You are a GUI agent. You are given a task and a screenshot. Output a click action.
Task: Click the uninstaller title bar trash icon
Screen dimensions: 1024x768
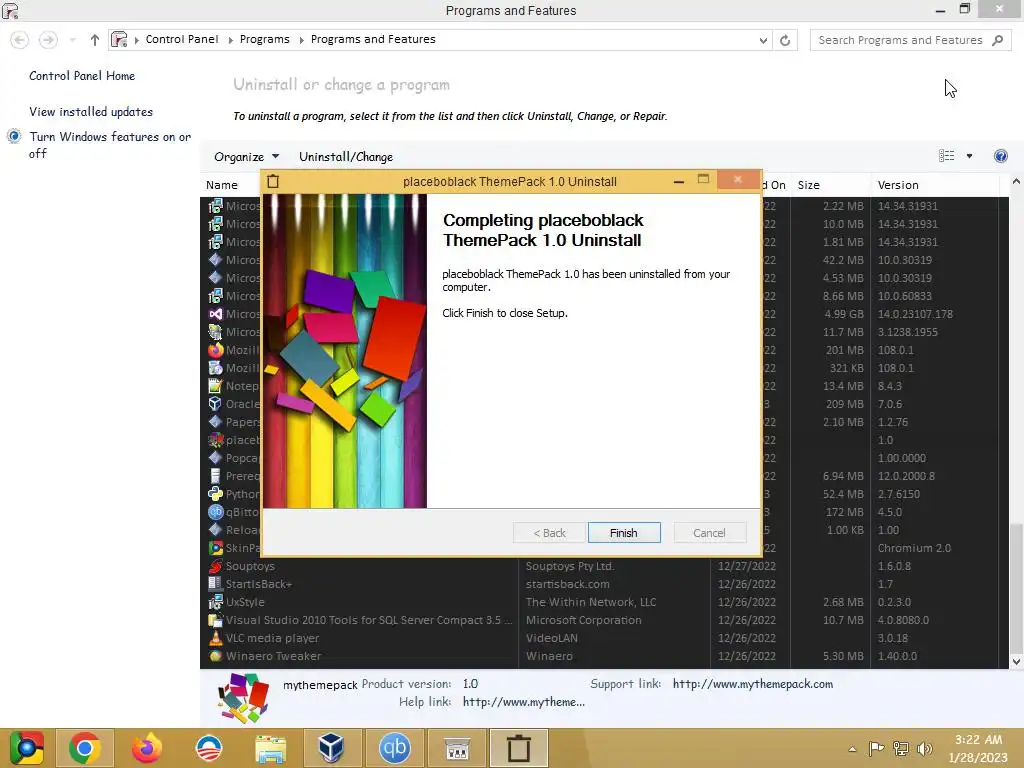click(x=273, y=182)
